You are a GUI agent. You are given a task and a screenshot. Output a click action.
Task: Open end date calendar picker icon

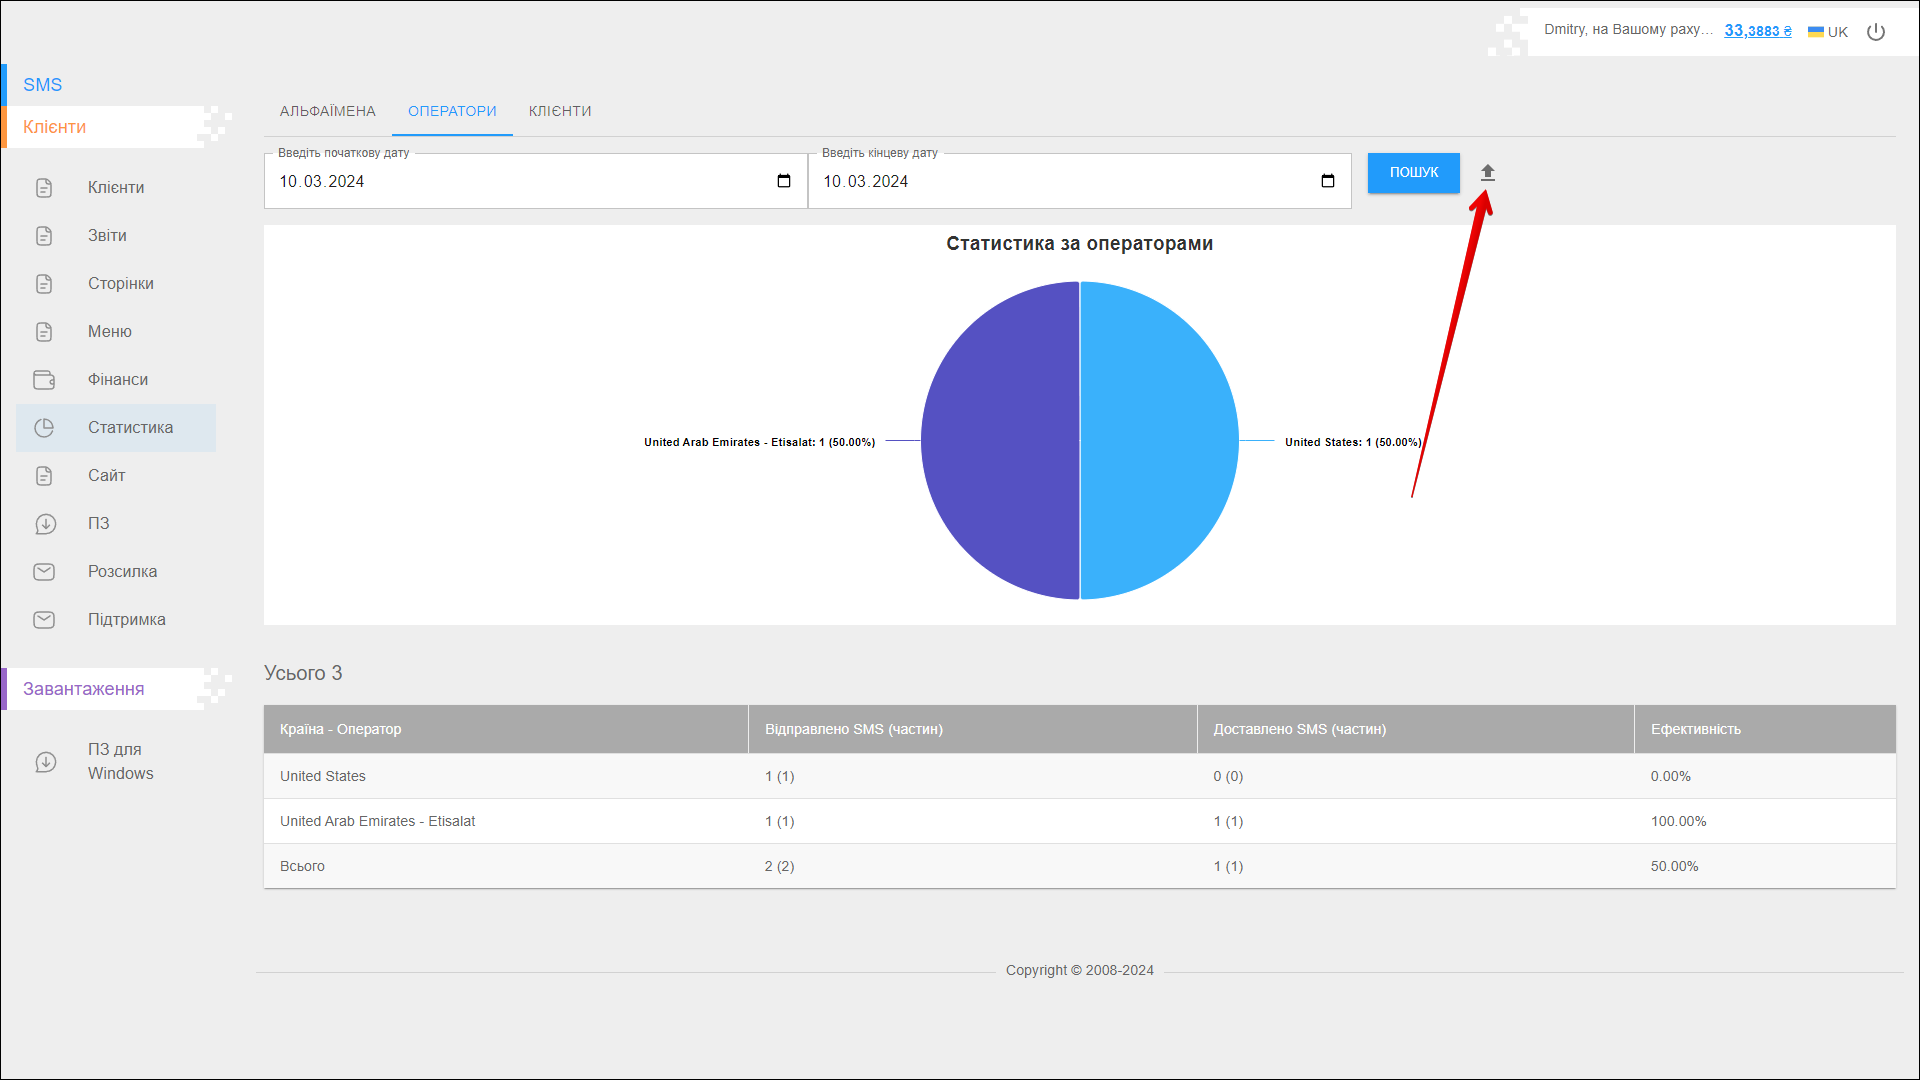pos(1327,181)
